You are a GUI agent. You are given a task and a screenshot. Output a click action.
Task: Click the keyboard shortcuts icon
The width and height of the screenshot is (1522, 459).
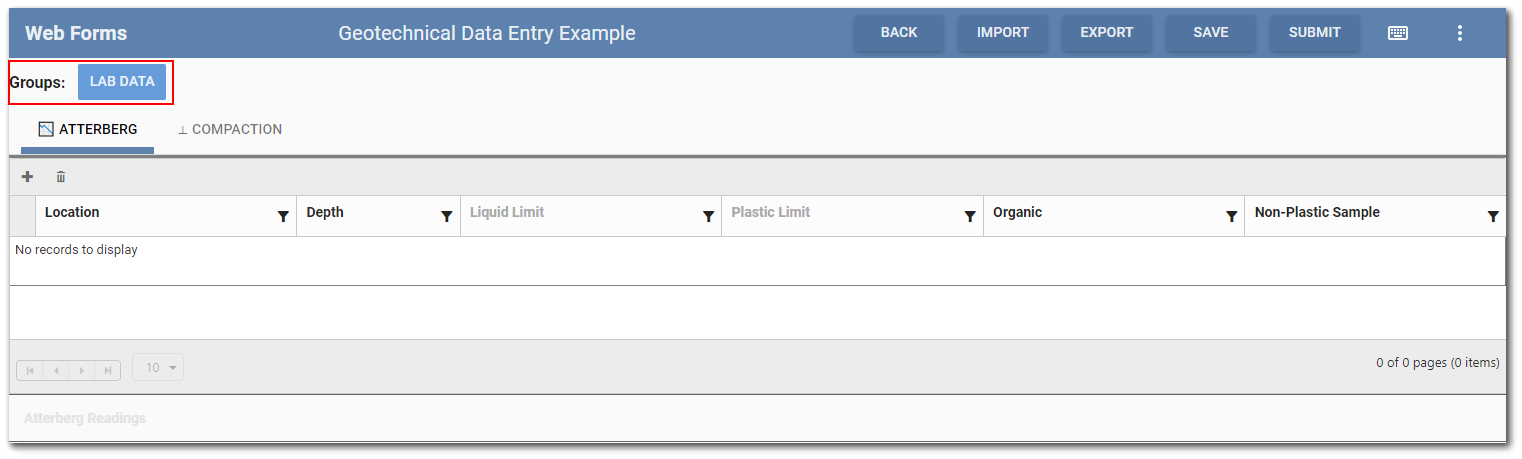[1398, 33]
